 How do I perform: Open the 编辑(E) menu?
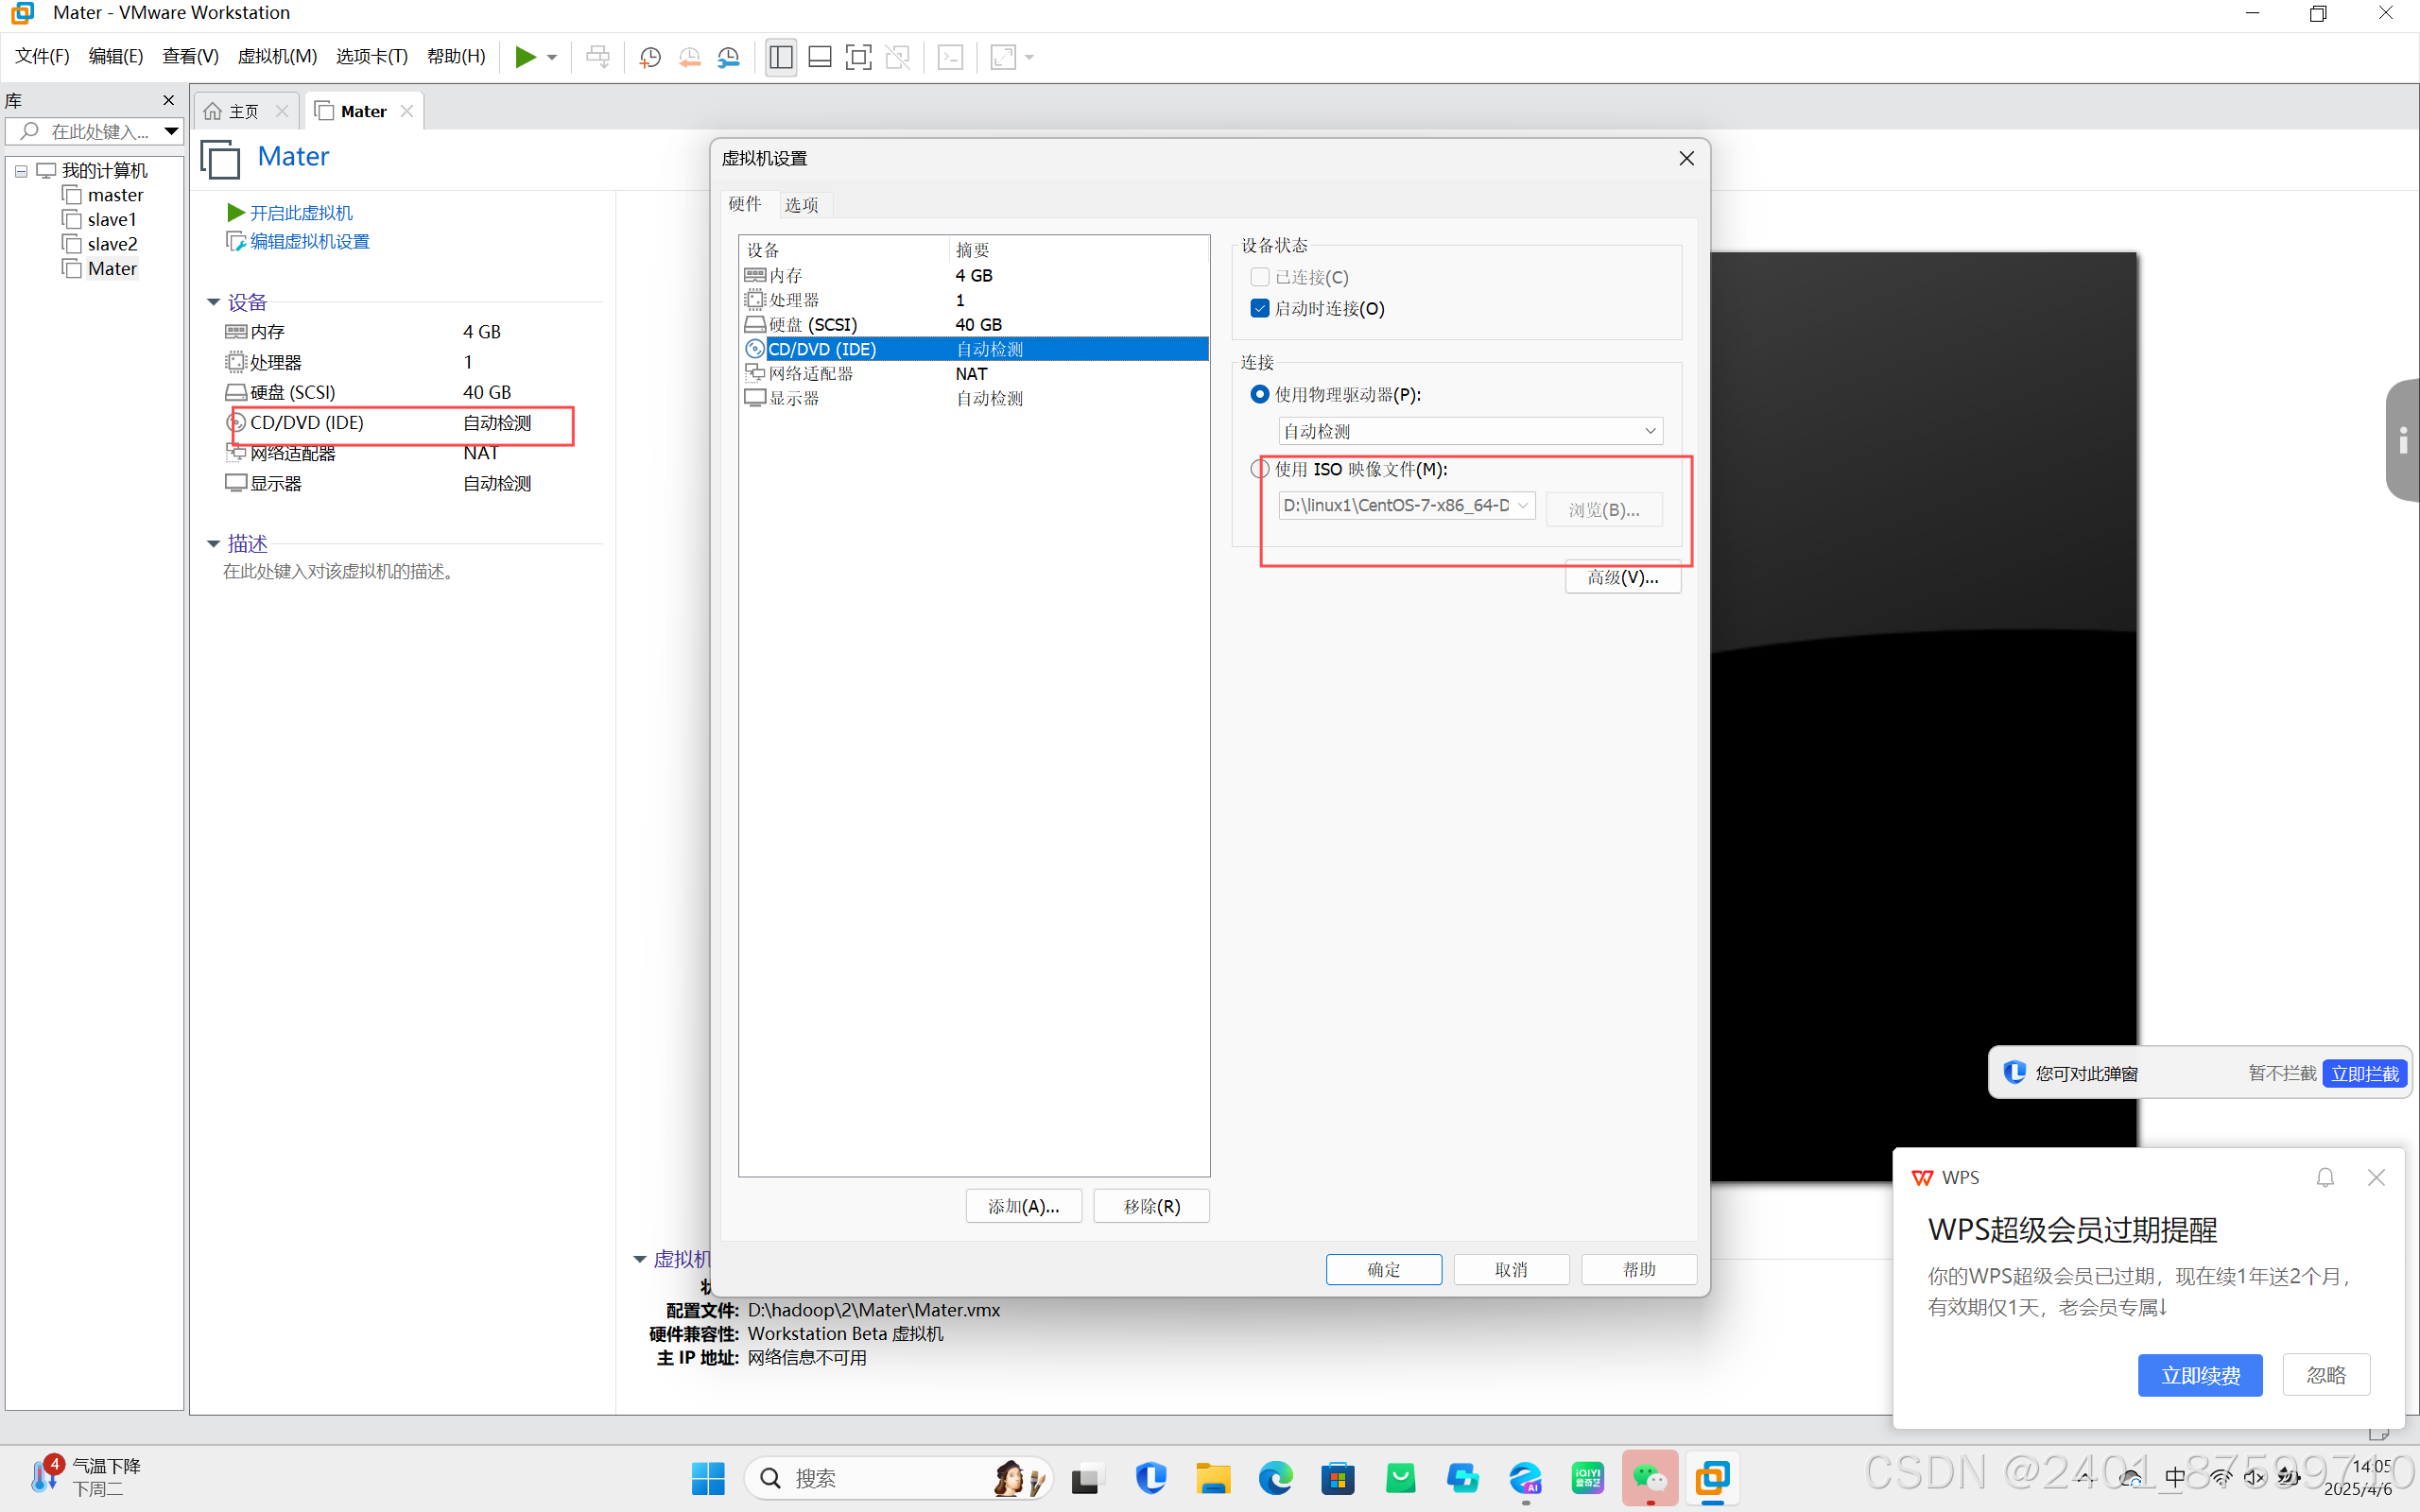click(116, 56)
